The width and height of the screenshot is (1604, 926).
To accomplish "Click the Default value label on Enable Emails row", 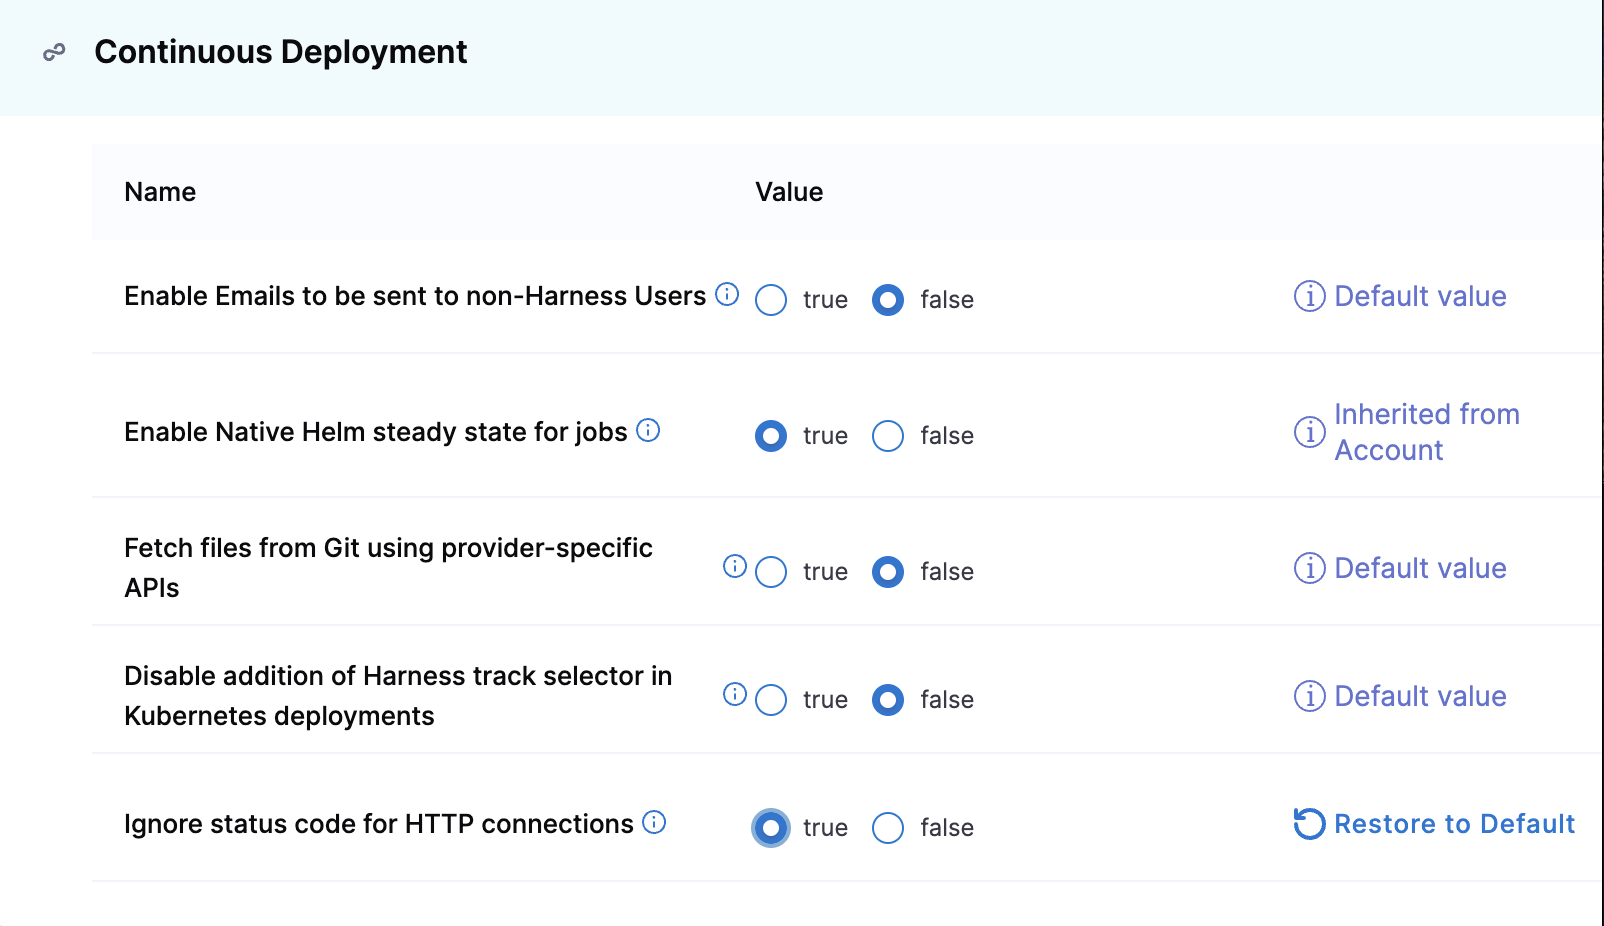I will click(1421, 296).
